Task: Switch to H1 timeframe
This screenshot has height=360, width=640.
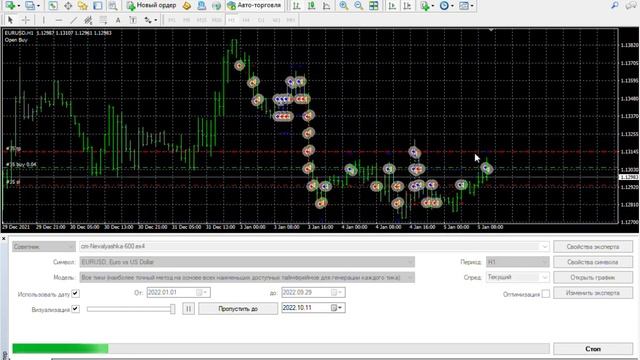Action: [231, 20]
